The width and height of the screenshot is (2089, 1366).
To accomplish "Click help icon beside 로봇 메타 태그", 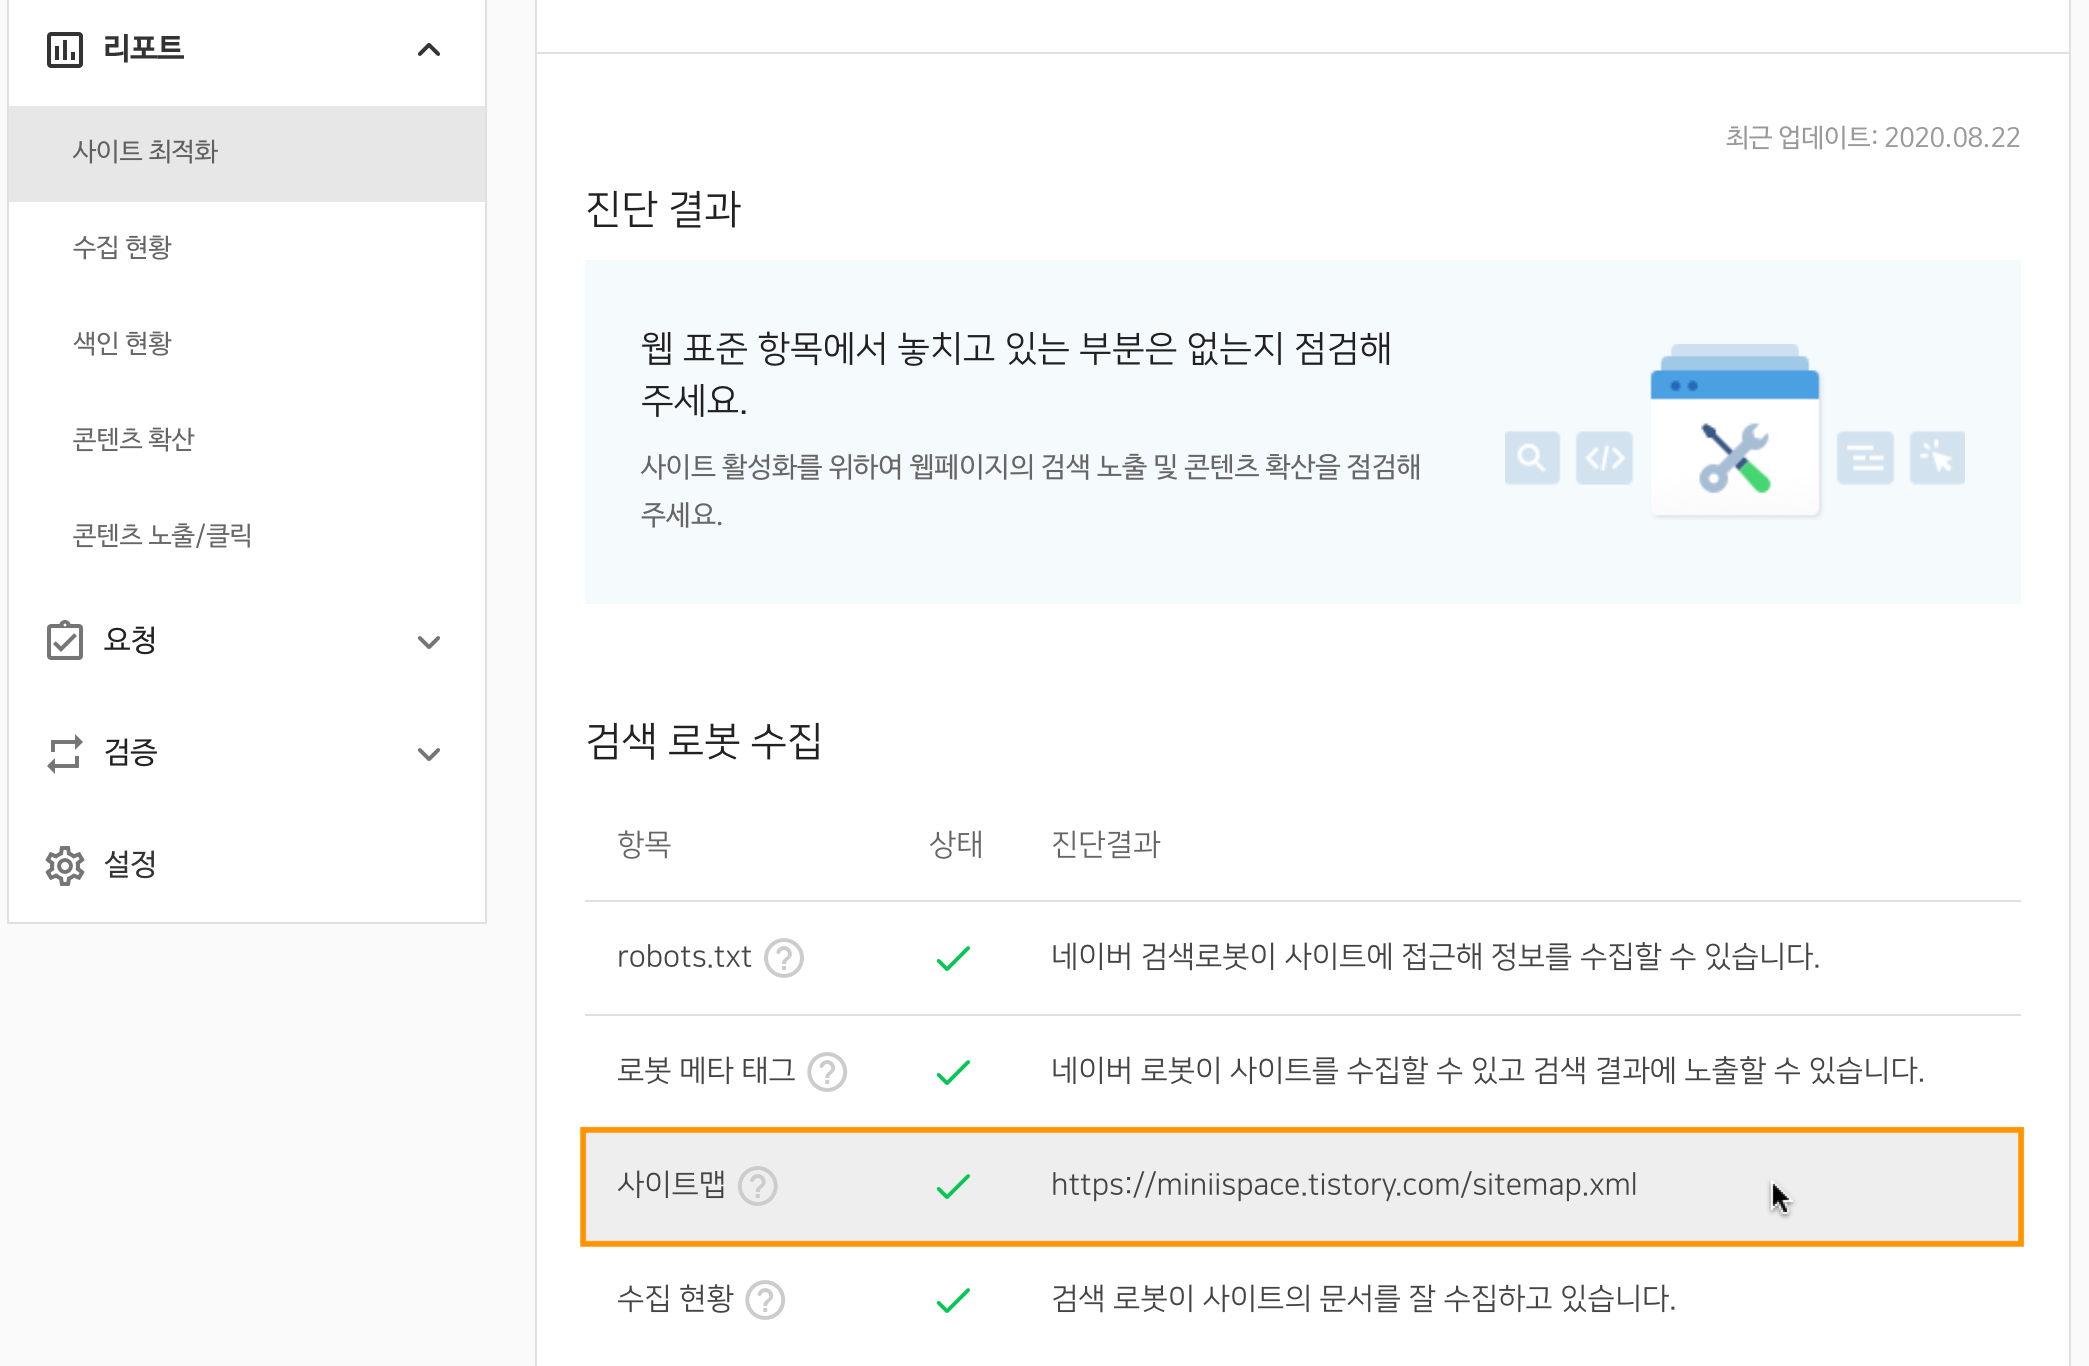I will click(x=827, y=1072).
